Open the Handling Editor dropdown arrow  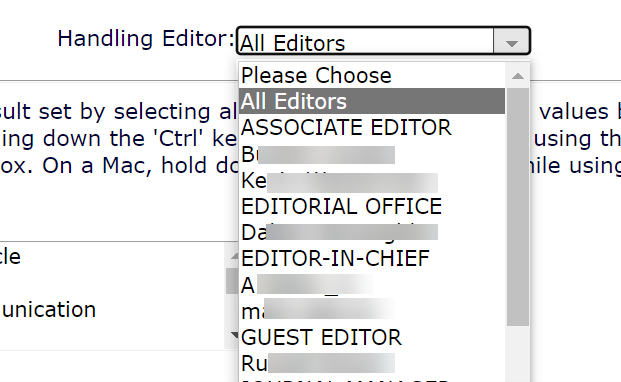[511, 41]
